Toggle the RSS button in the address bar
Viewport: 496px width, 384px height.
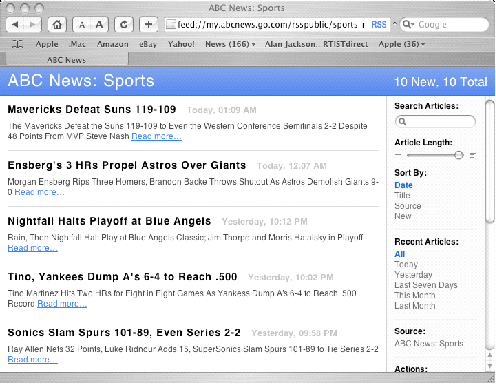379,25
